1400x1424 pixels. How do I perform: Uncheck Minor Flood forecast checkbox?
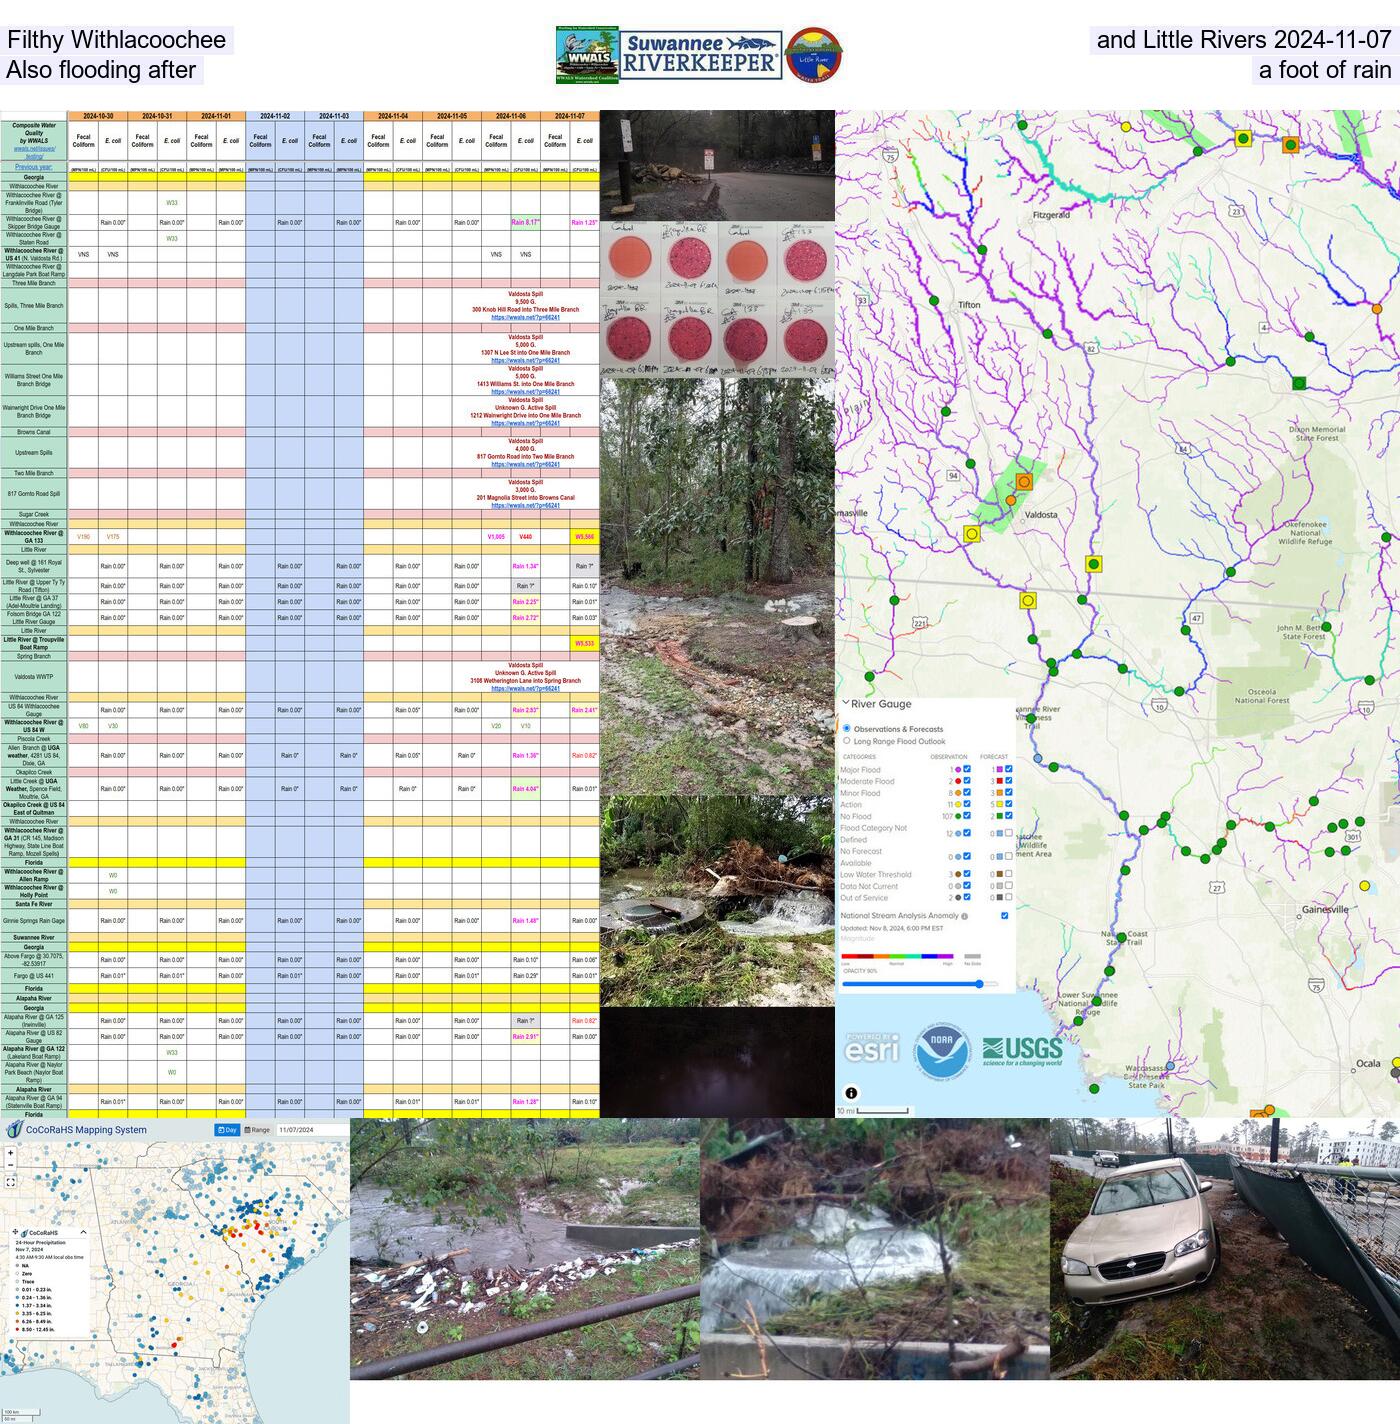point(1008,793)
